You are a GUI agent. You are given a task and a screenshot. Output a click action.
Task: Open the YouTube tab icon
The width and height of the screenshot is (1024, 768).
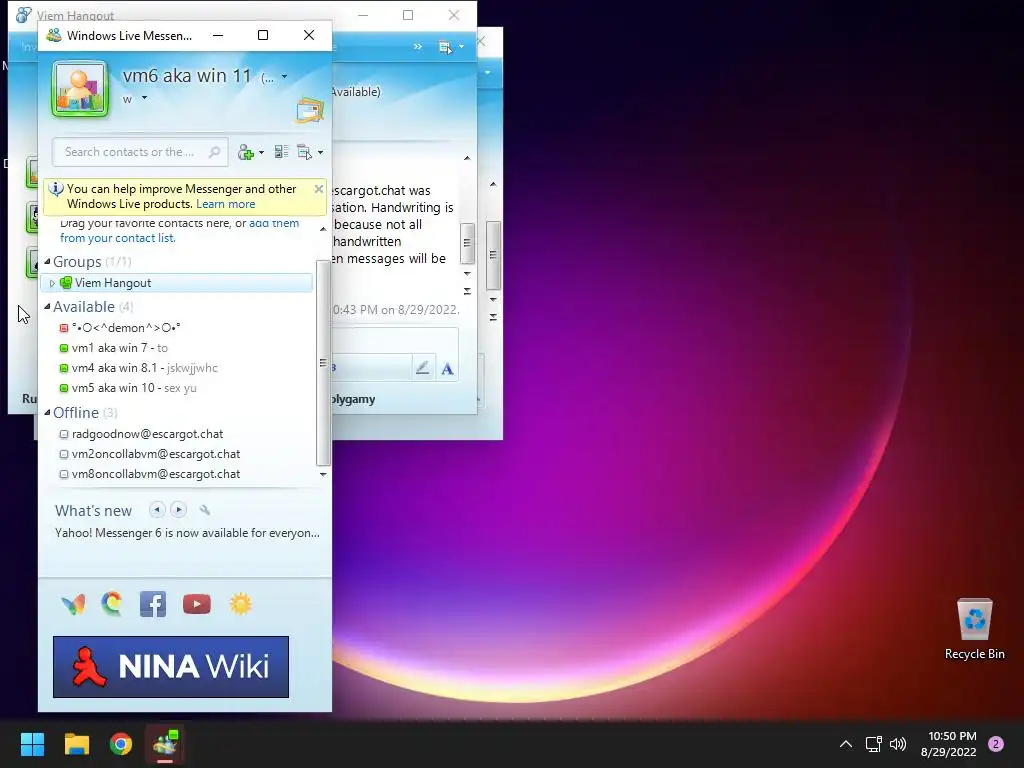(197, 604)
